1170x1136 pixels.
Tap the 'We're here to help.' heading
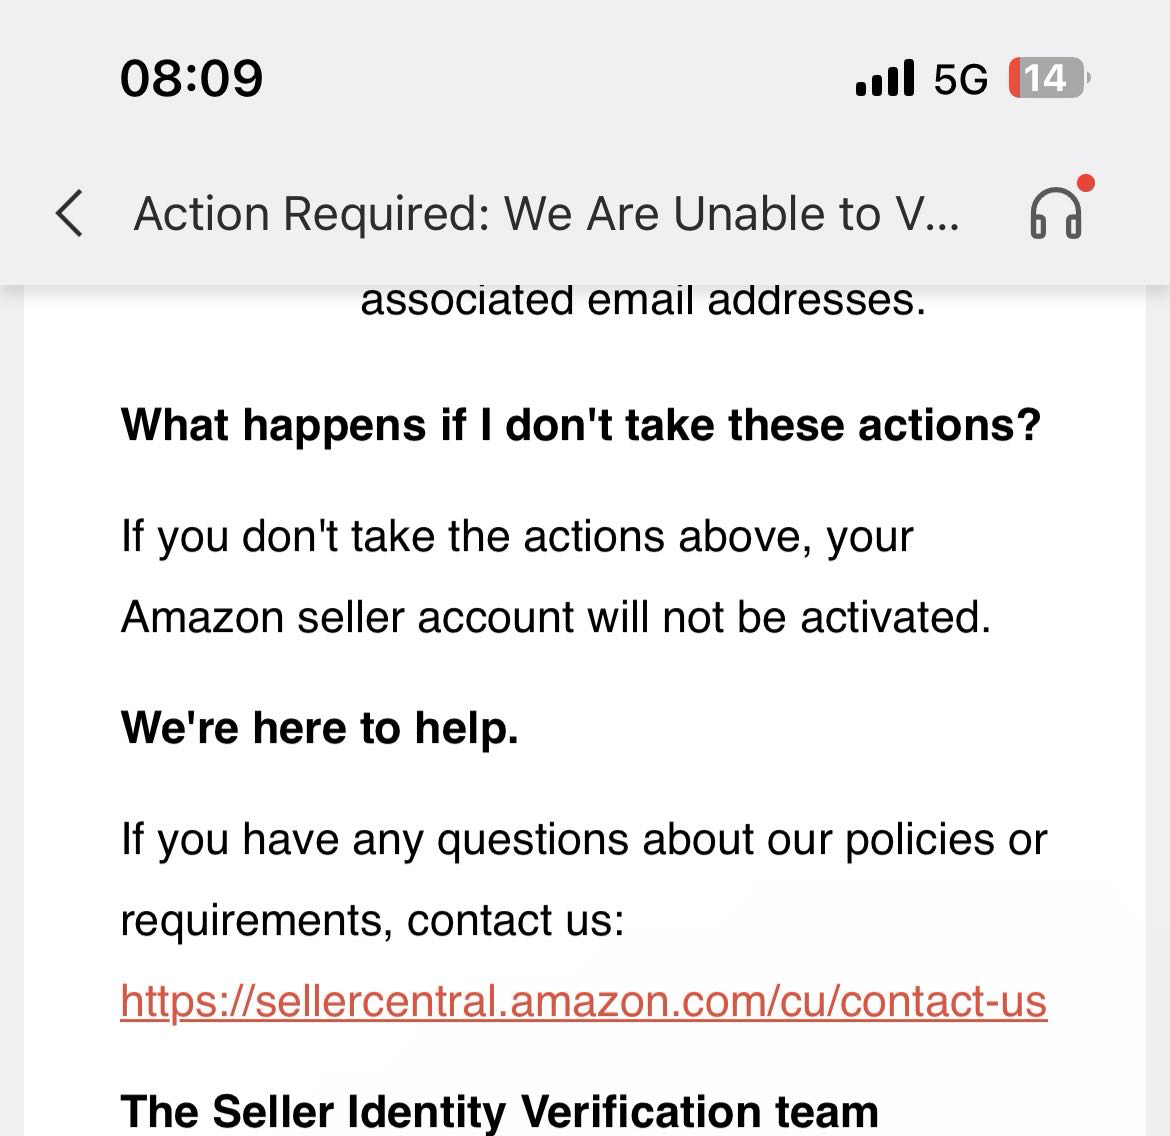point(319,728)
